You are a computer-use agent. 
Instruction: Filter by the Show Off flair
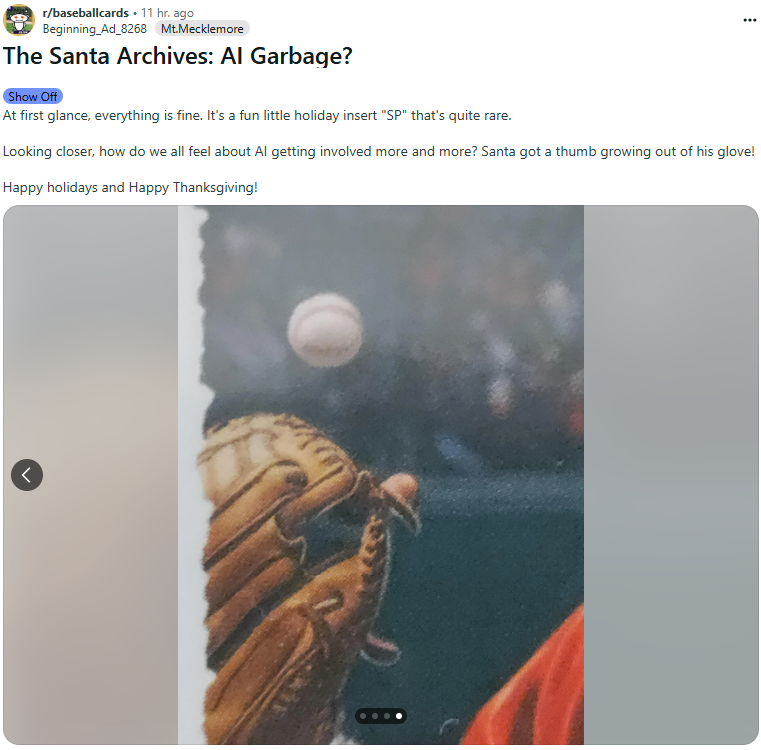[33, 97]
